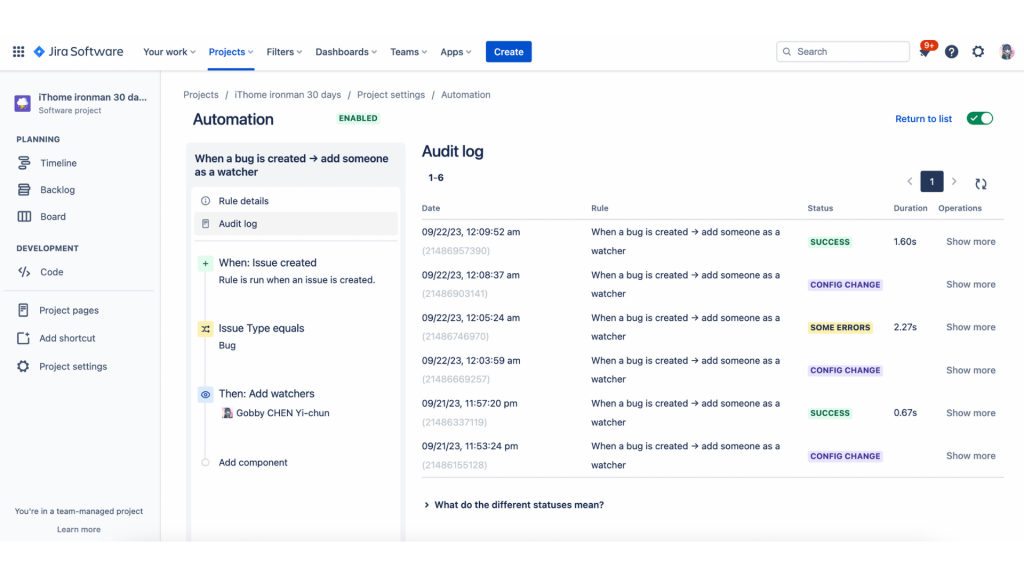Click the yellow Issue Type condition icon

point(206,328)
